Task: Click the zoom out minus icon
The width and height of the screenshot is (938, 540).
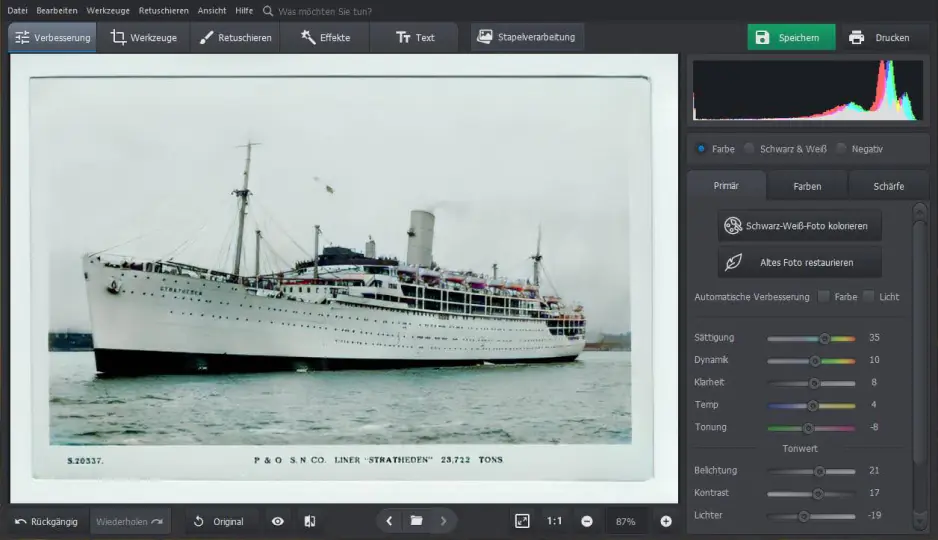Action: [x=587, y=521]
